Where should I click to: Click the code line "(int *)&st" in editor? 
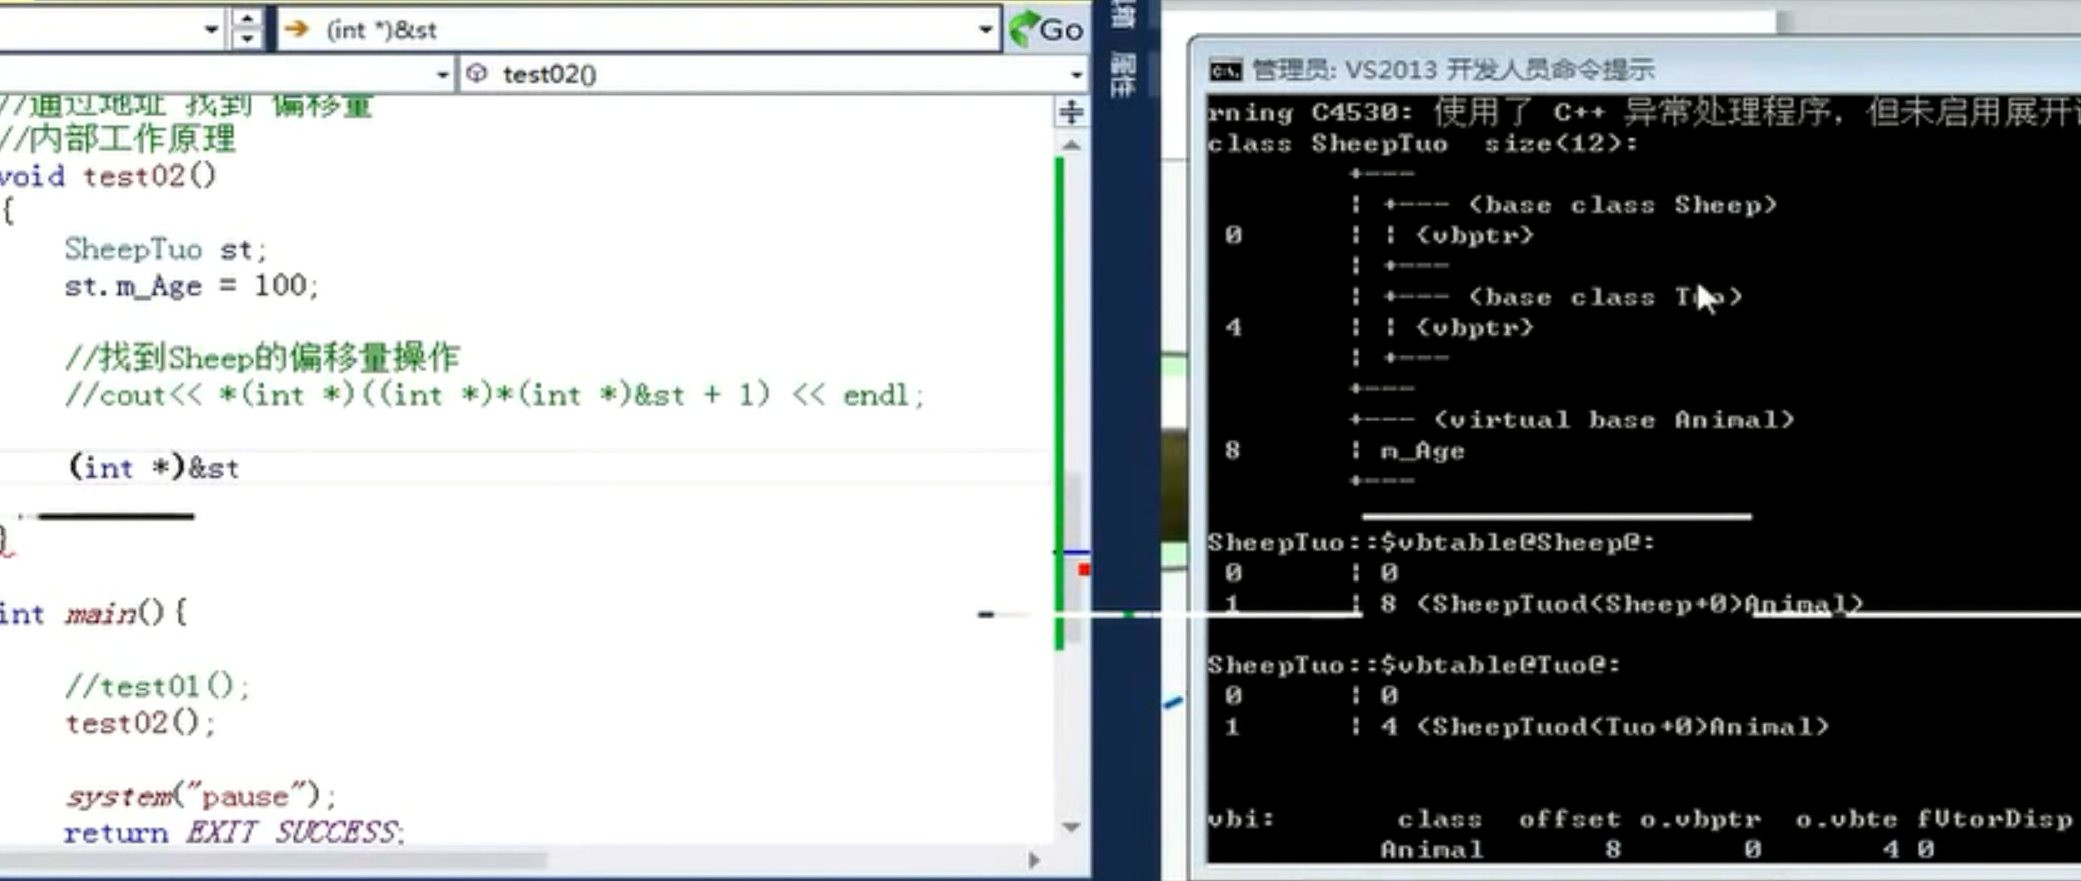click(x=154, y=468)
